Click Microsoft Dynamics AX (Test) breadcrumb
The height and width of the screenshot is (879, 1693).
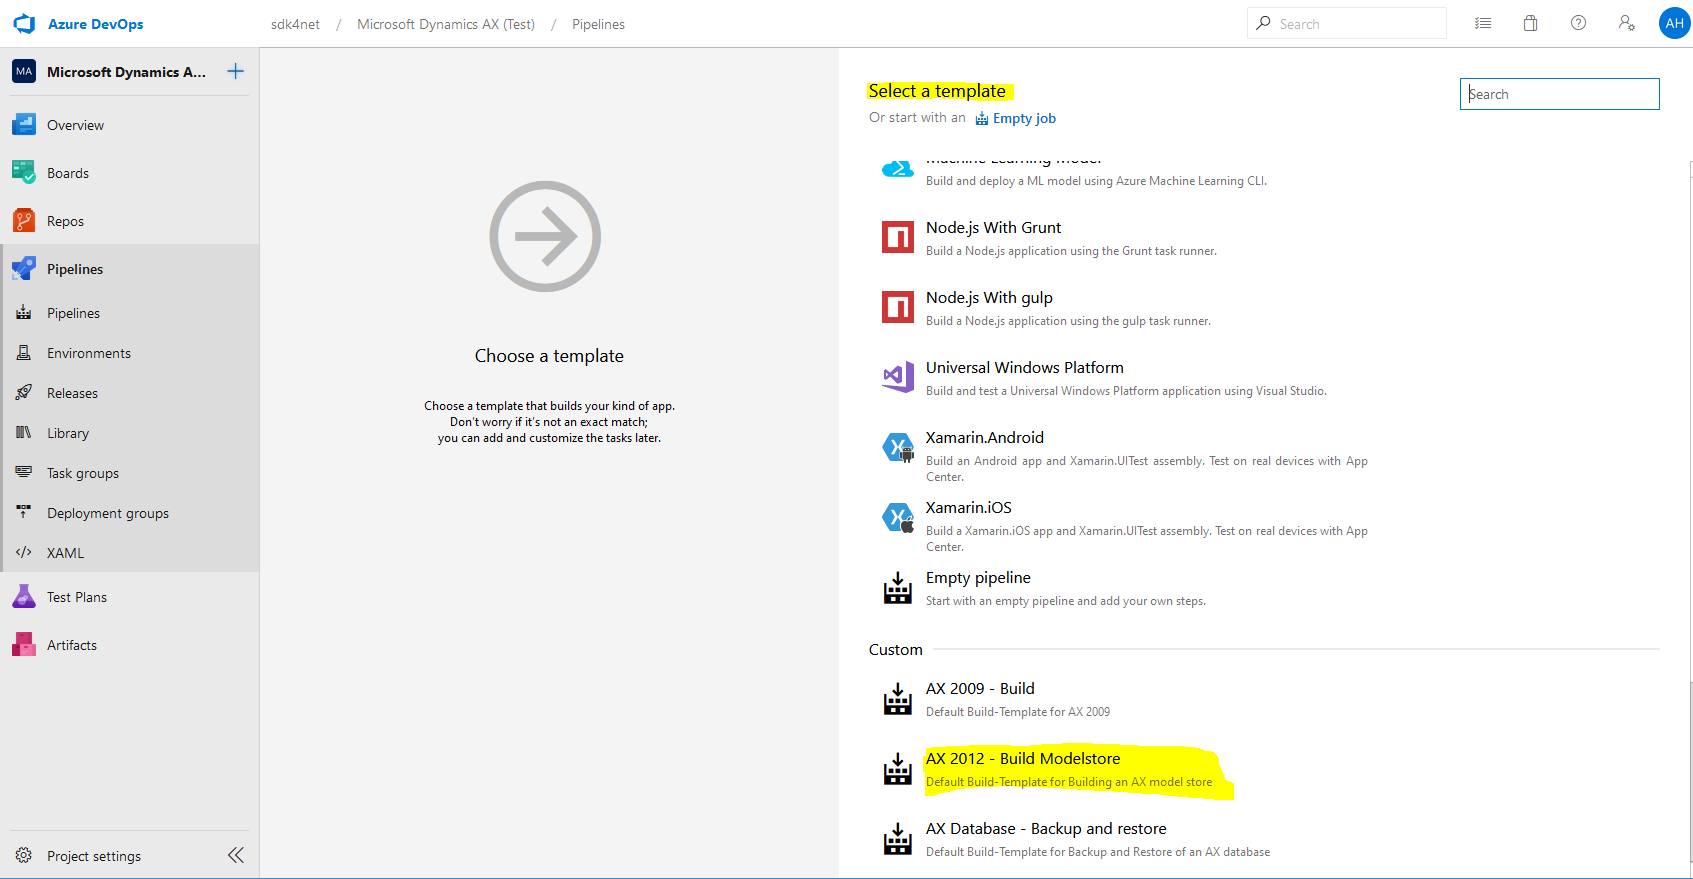446,24
